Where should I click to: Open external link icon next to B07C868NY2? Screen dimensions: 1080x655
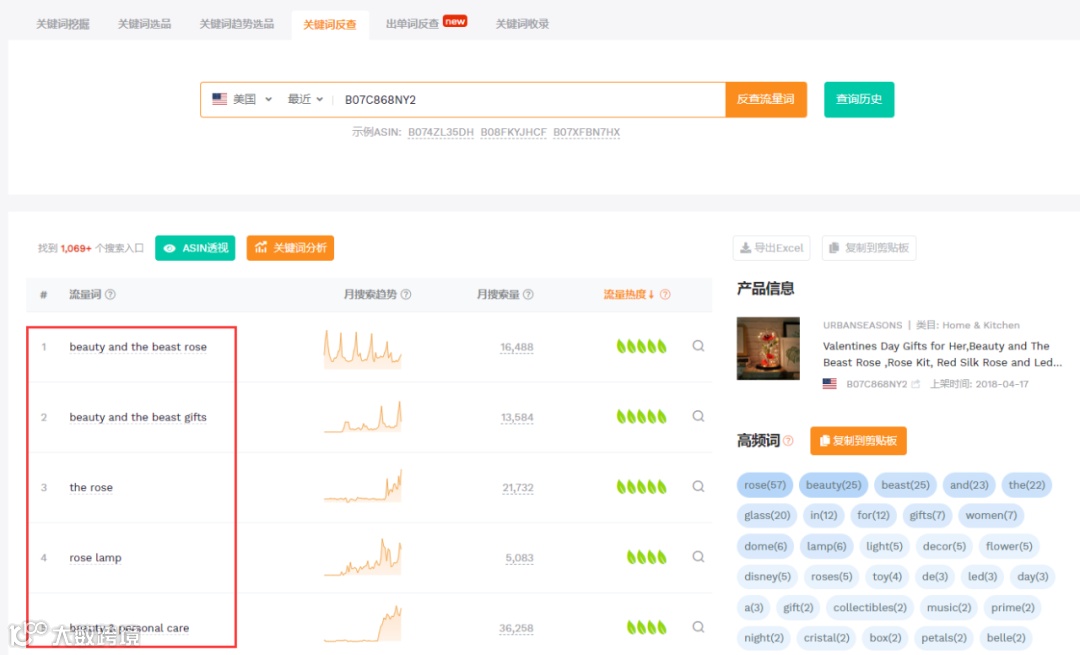click(x=918, y=383)
